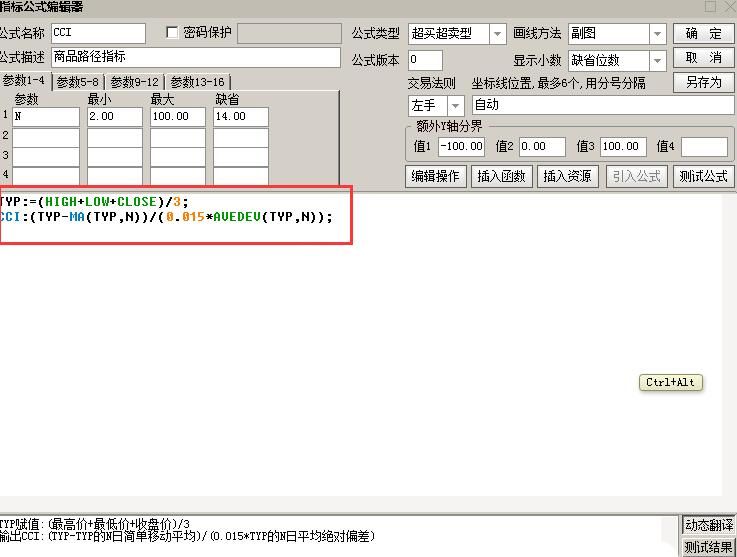Screen dimensions: 737x557
Task: Click the 取消 button
Action: click(703, 58)
